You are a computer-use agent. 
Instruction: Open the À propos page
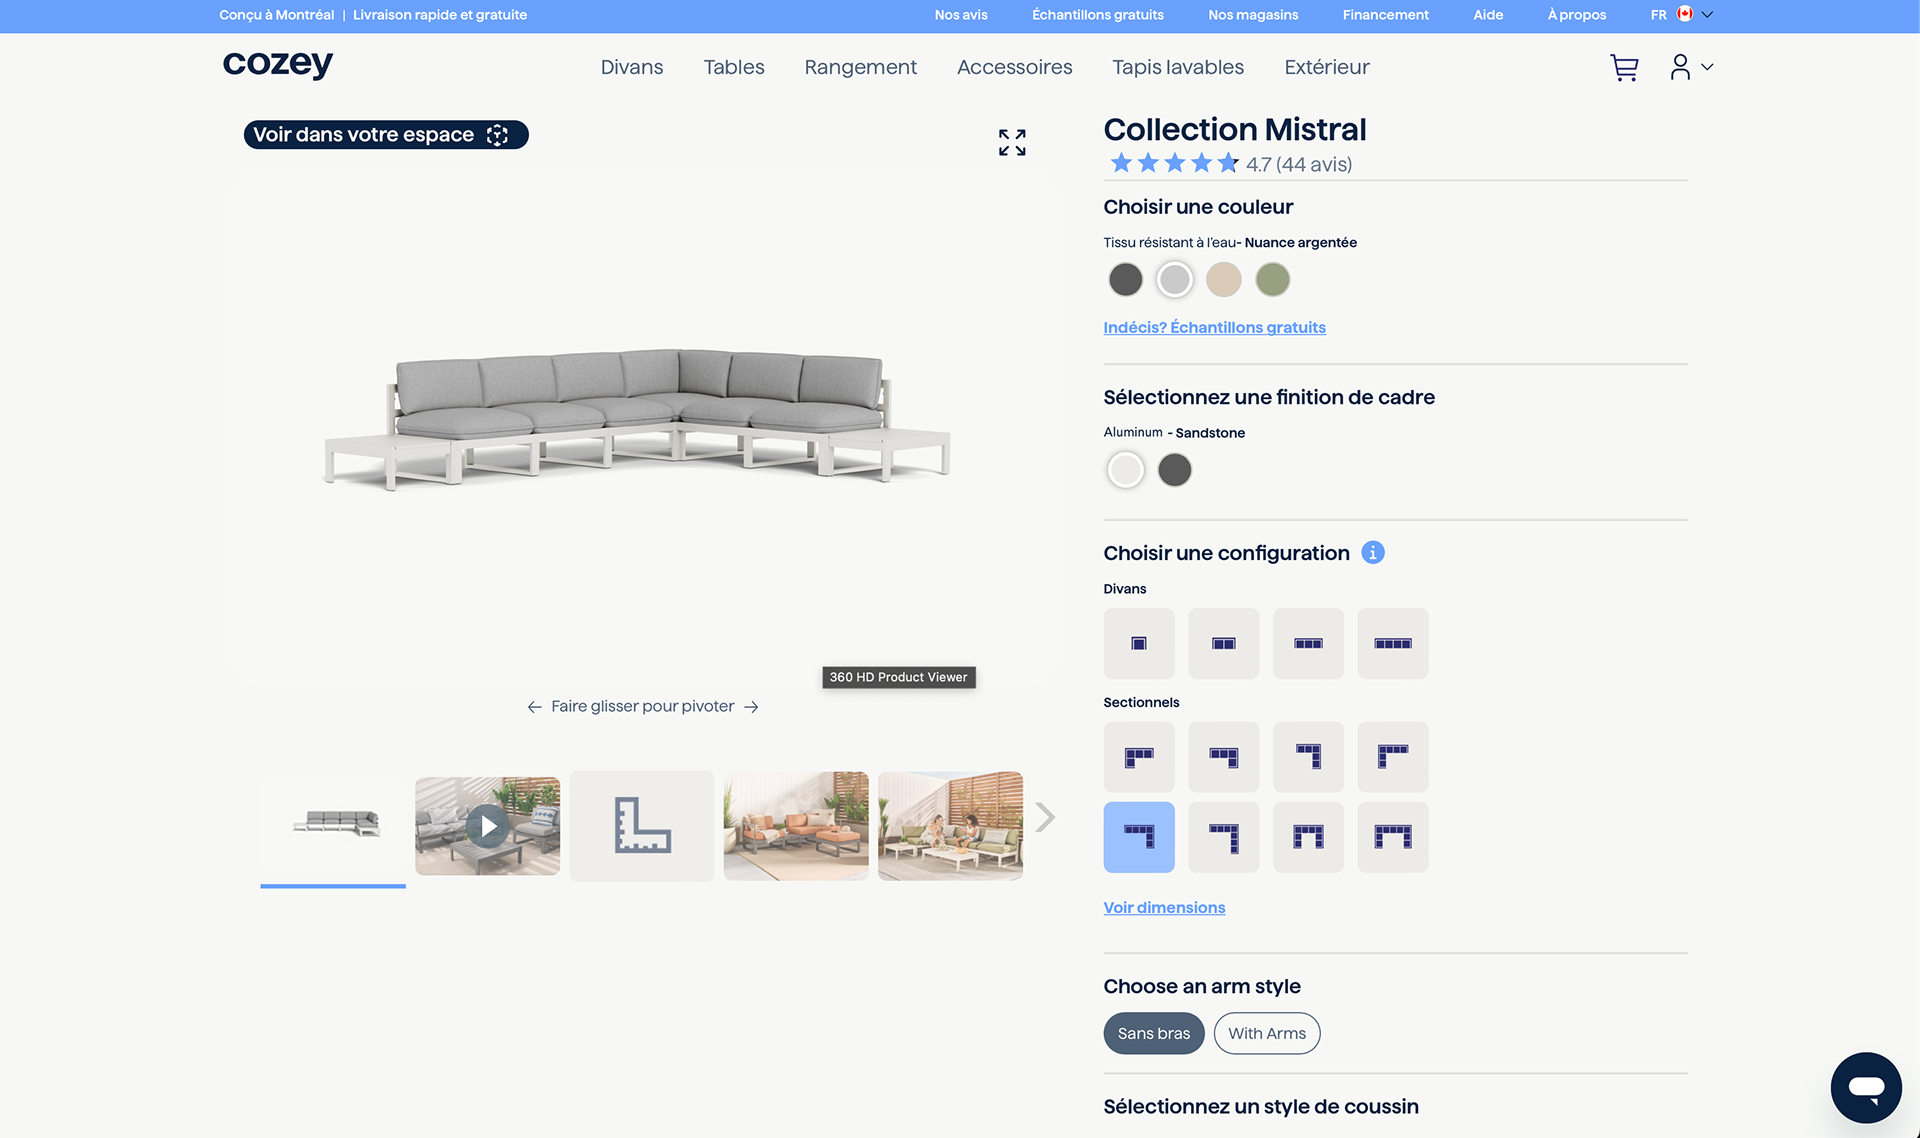[x=1577, y=14]
